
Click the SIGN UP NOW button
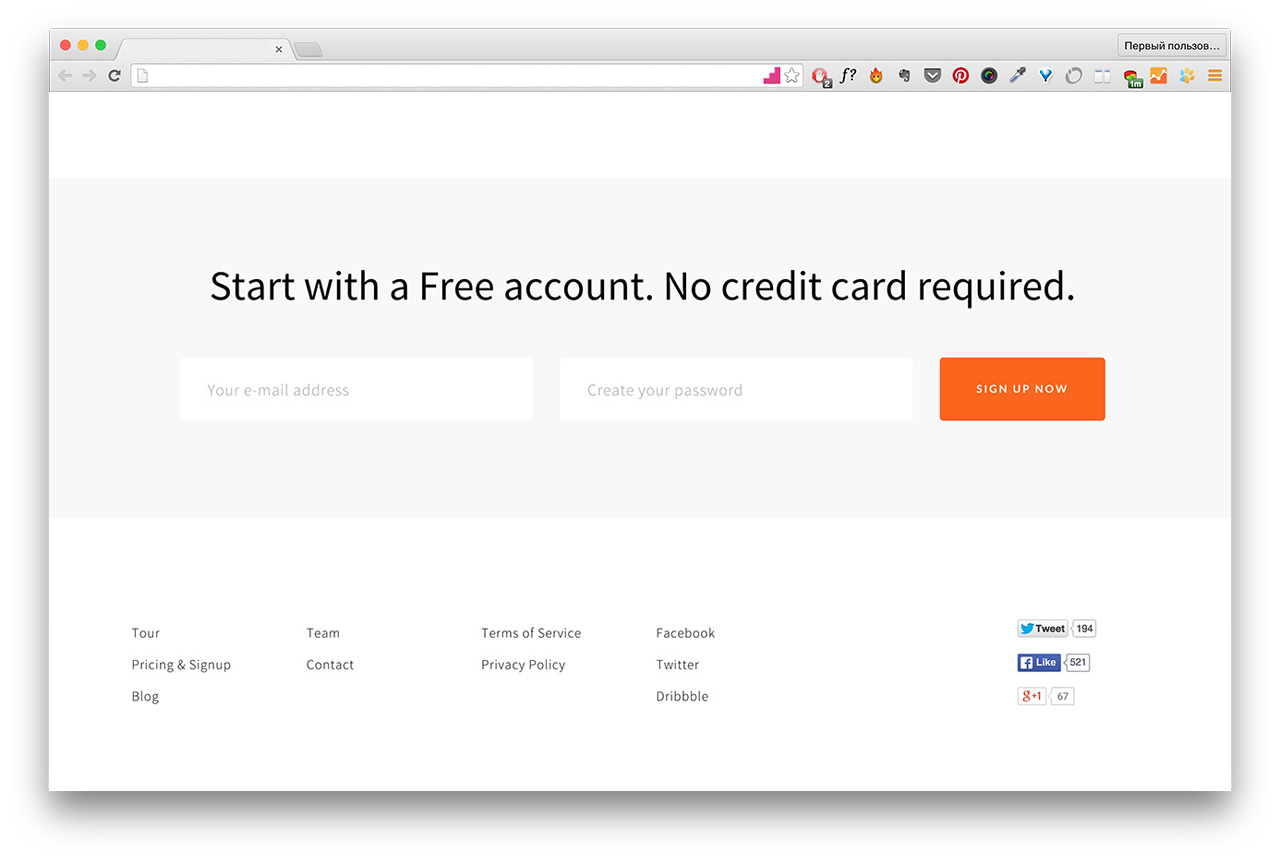[1022, 389]
